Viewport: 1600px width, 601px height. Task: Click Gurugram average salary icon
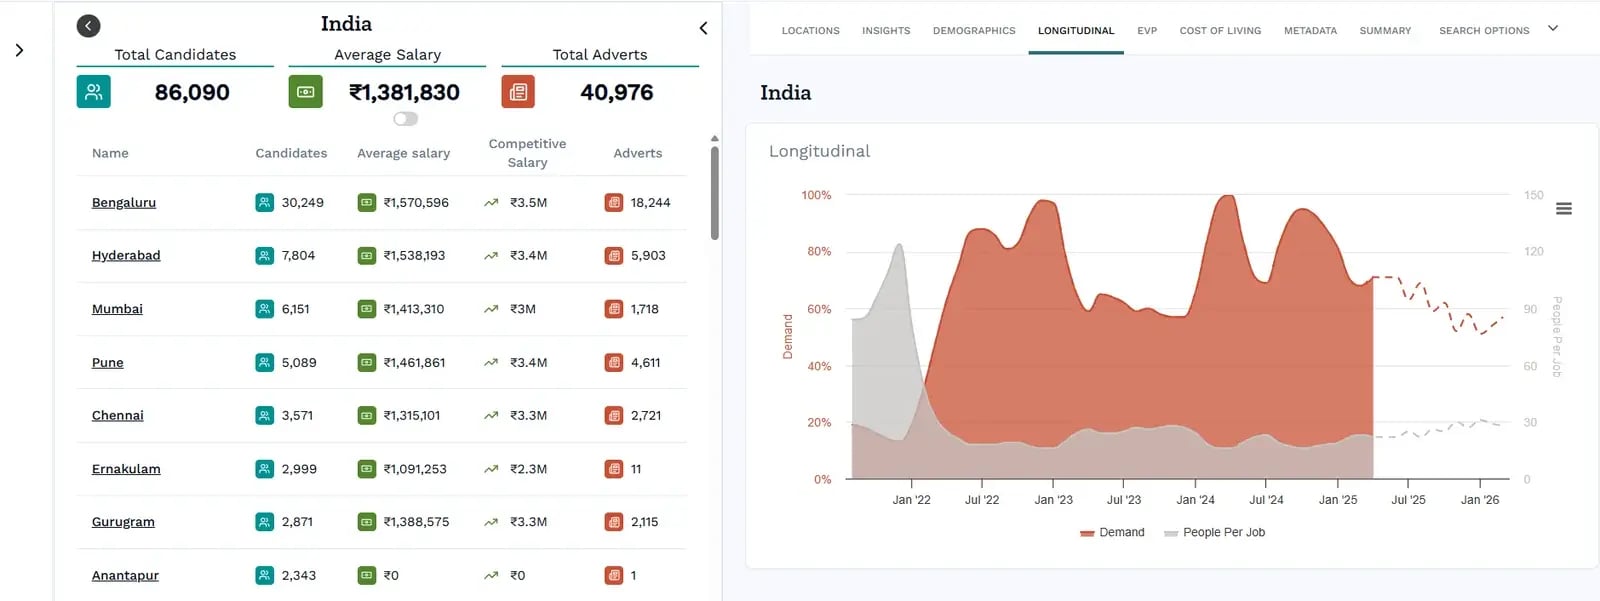367,522
